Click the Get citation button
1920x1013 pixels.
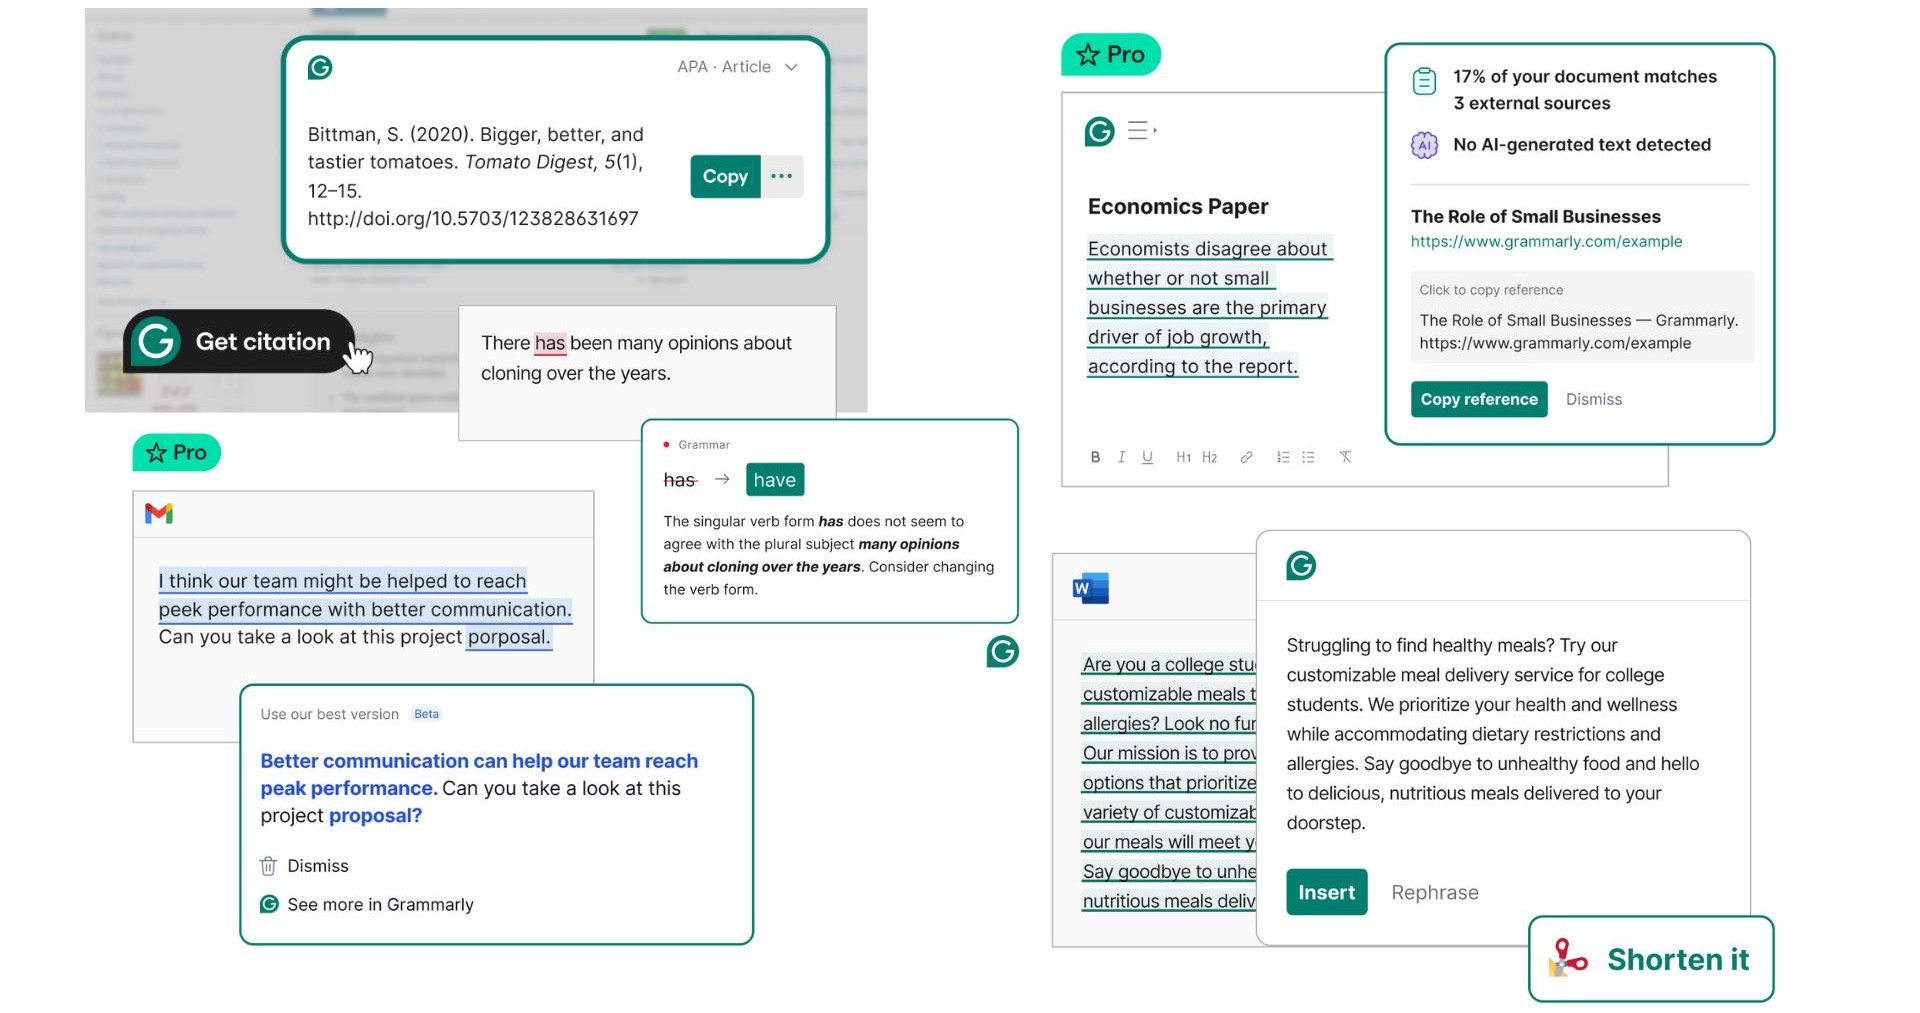(x=239, y=341)
